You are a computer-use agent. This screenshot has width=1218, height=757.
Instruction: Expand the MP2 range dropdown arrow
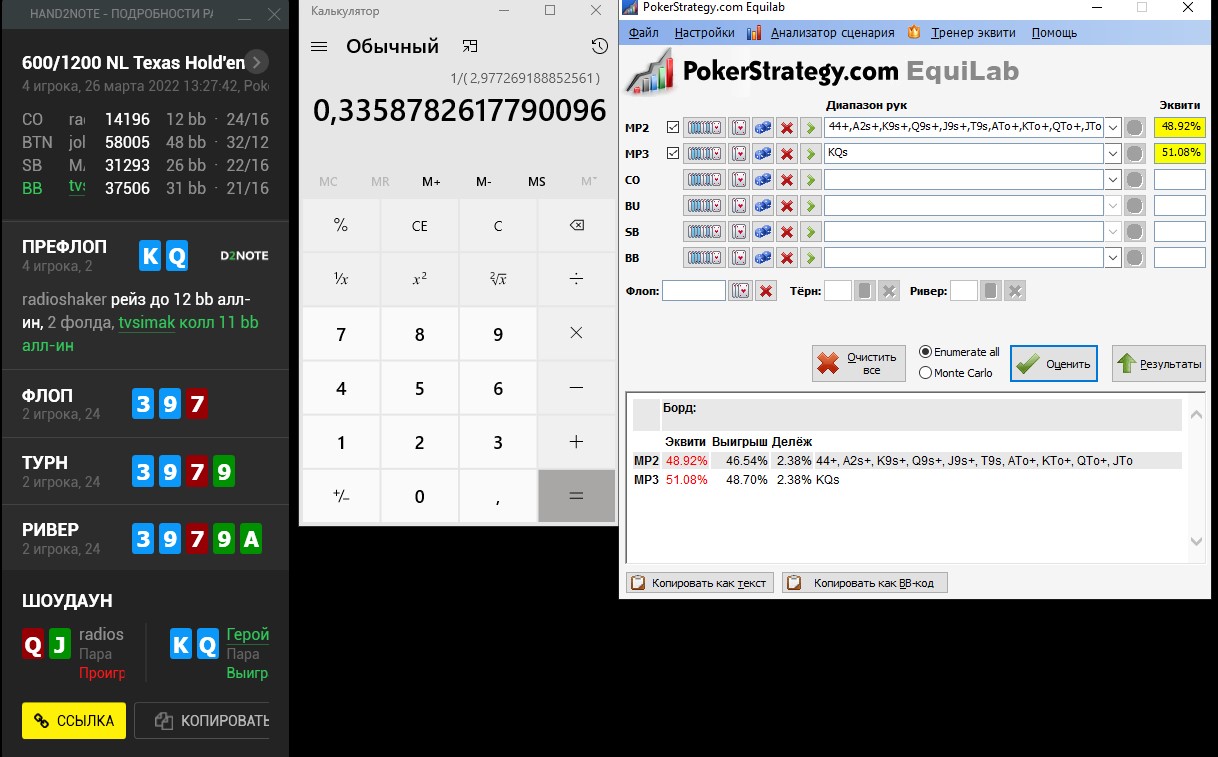pyautogui.click(x=1112, y=127)
